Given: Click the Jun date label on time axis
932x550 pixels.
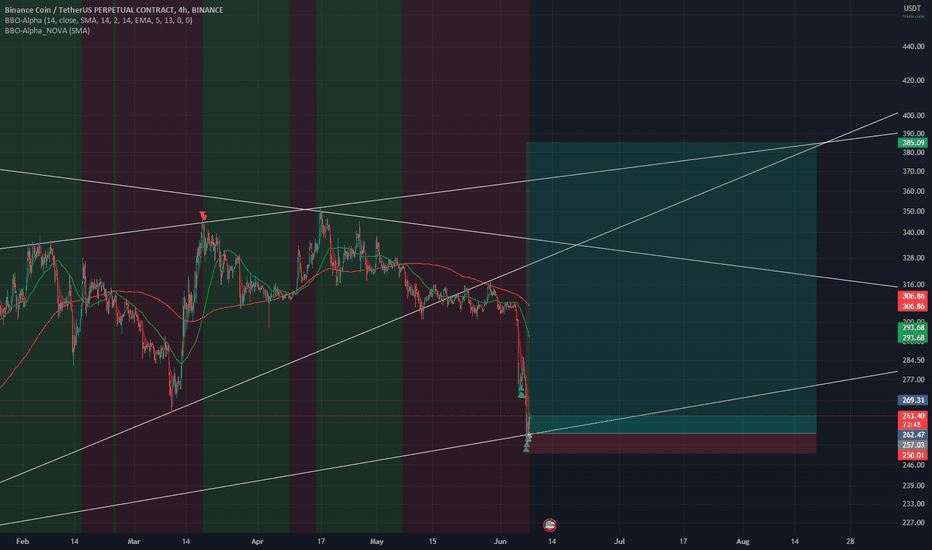Looking at the screenshot, I should [500, 541].
